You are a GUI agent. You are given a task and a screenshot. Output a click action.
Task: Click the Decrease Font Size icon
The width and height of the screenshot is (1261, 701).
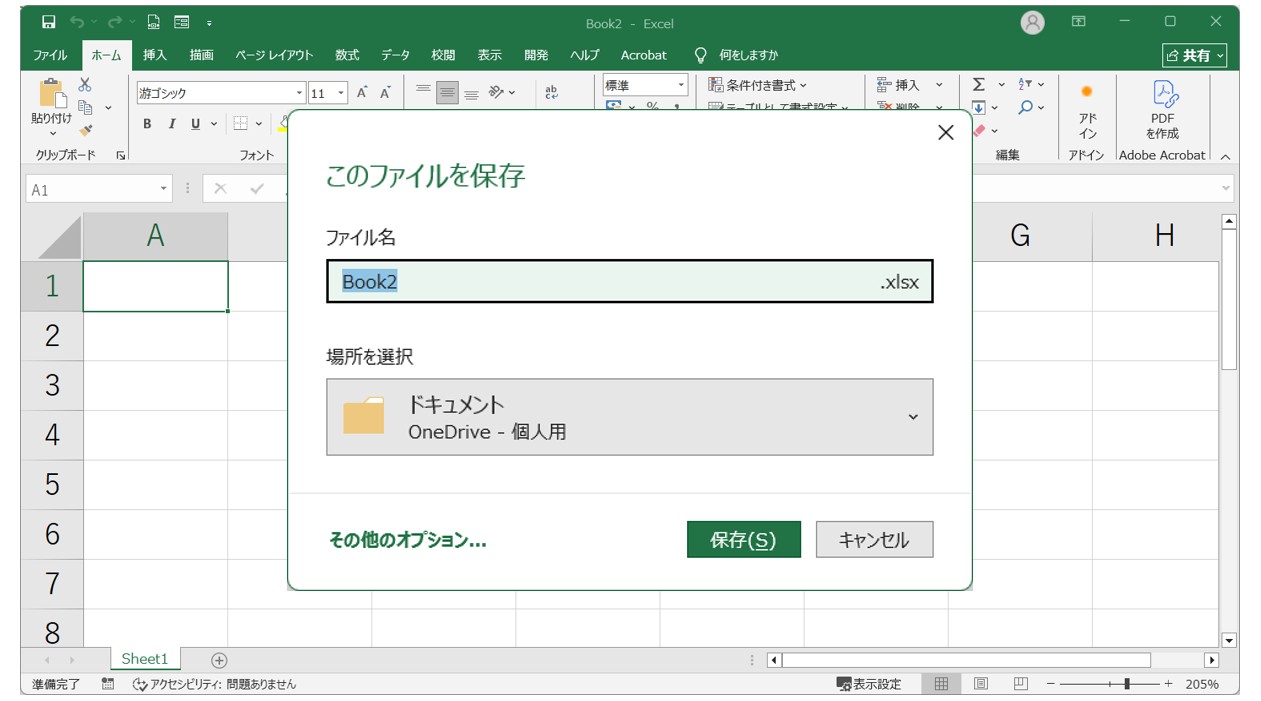[x=385, y=93]
